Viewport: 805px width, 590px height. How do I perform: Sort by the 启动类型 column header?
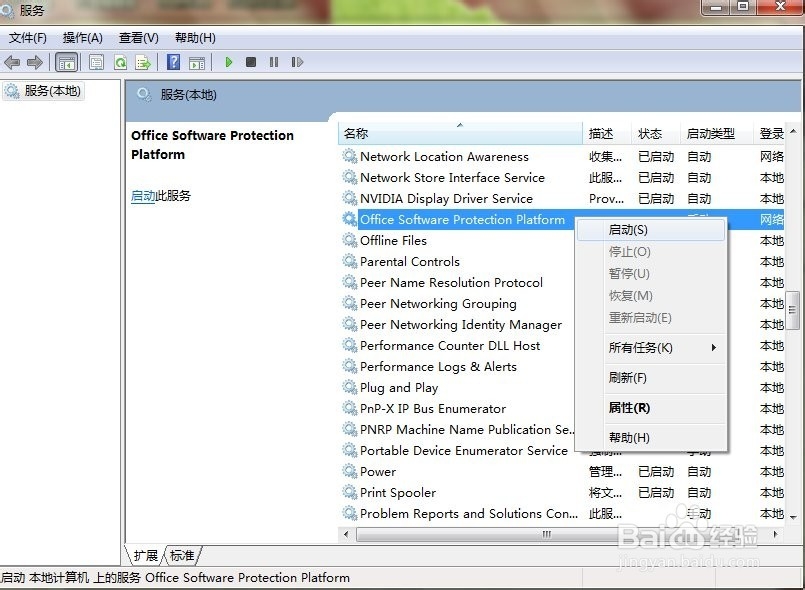tap(717, 134)
